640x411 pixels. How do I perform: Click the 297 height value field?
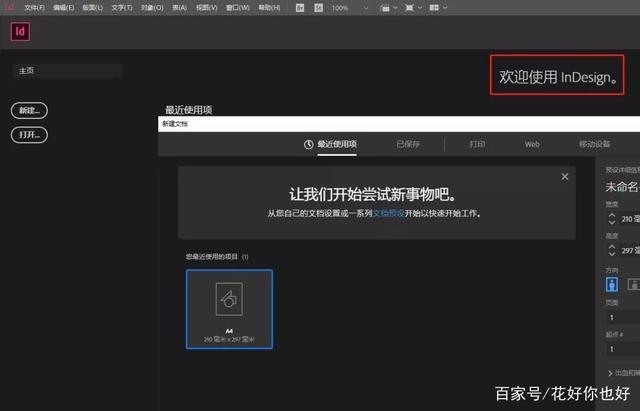tap(631, 251)
